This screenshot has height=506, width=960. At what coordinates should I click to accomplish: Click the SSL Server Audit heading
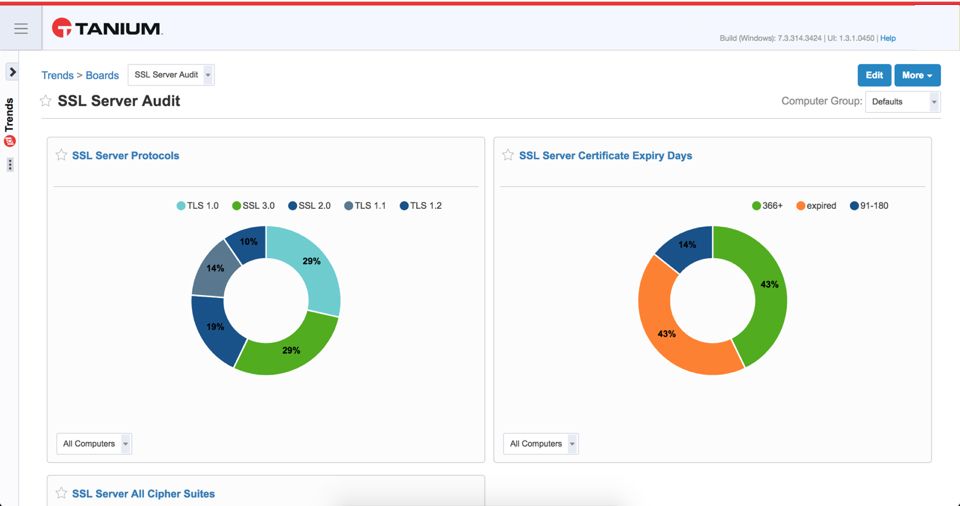[119, 101]
